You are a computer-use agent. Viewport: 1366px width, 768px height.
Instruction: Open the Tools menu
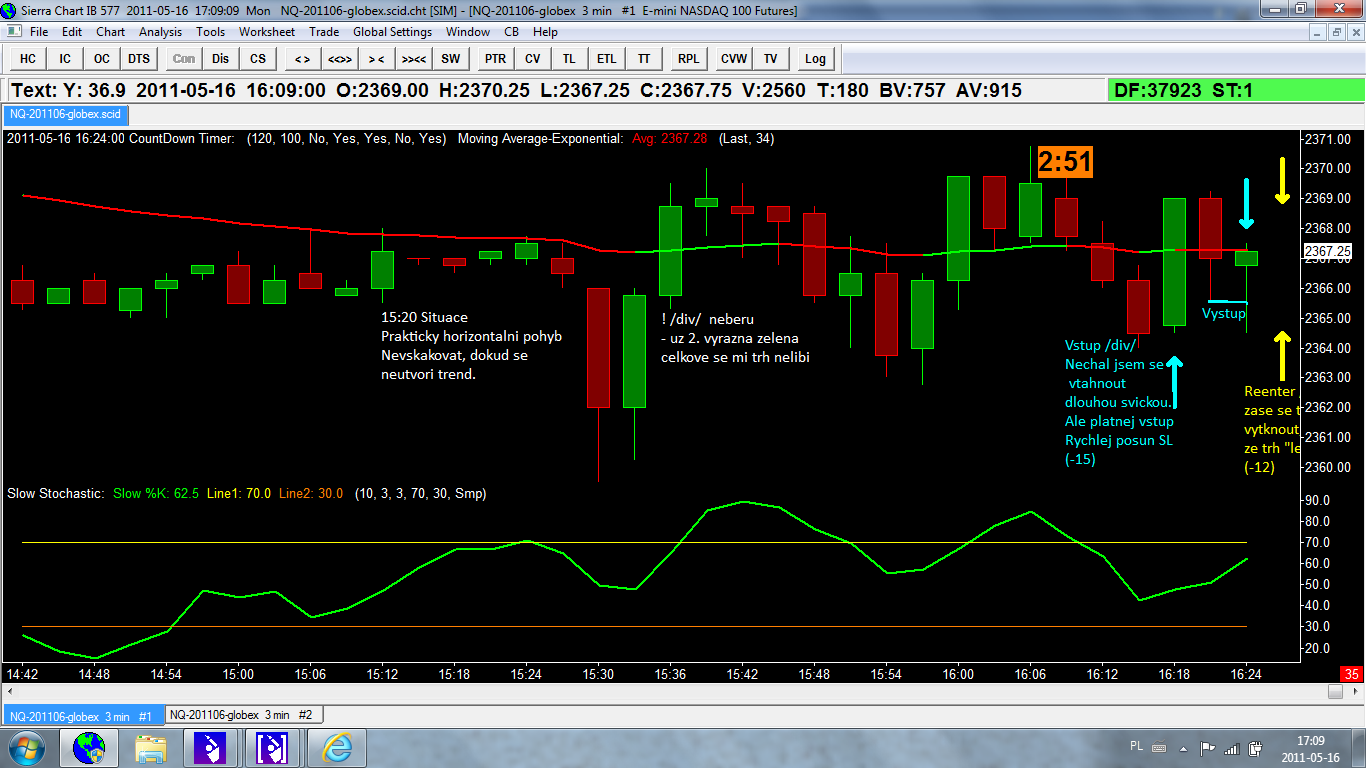click(x=211, y=32)
